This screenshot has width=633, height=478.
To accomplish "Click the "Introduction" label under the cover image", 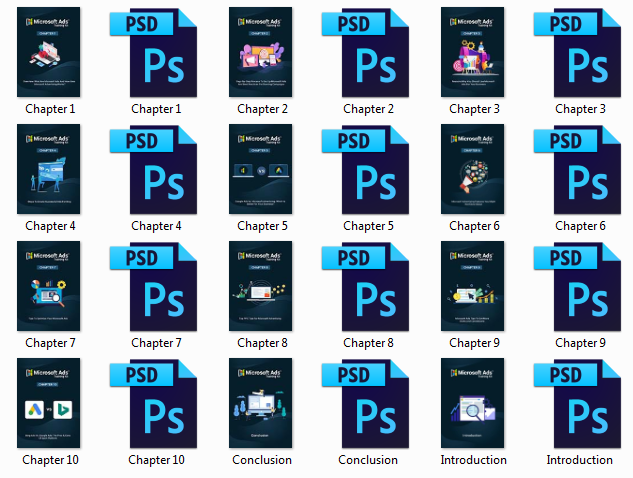I will point(473,460).
